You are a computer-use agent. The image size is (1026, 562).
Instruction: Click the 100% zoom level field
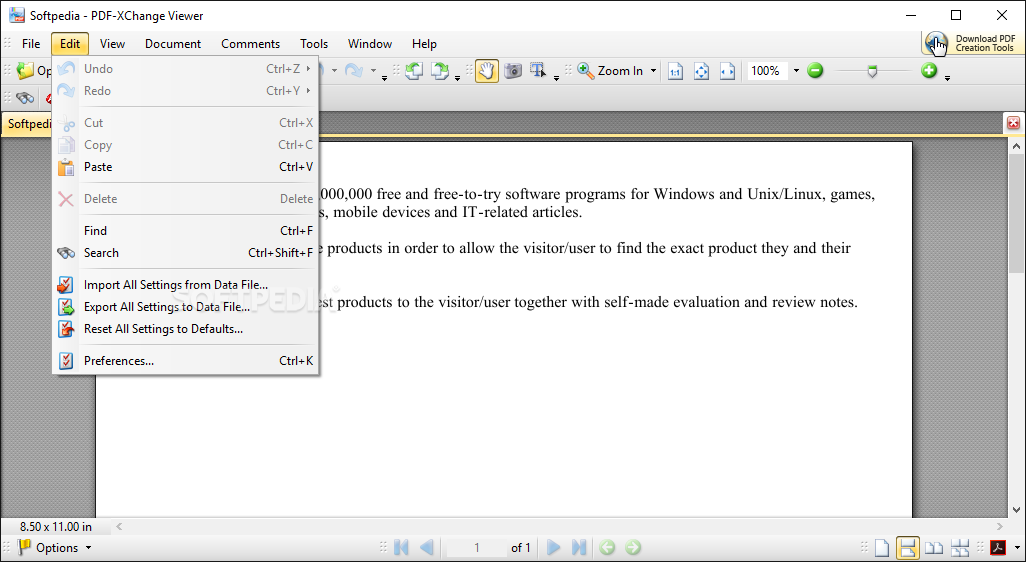tap(768, 71)
